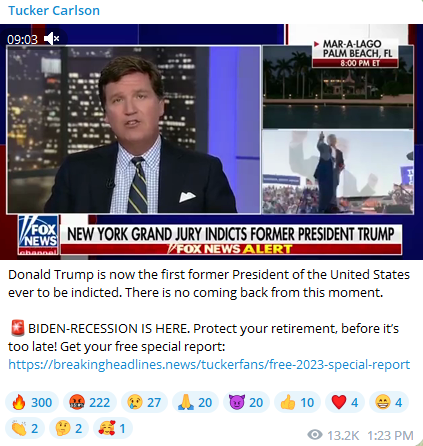Screen dimensions: 423x446
Task: Add the angry cursing face reaction
Action: tap(90, 402)
